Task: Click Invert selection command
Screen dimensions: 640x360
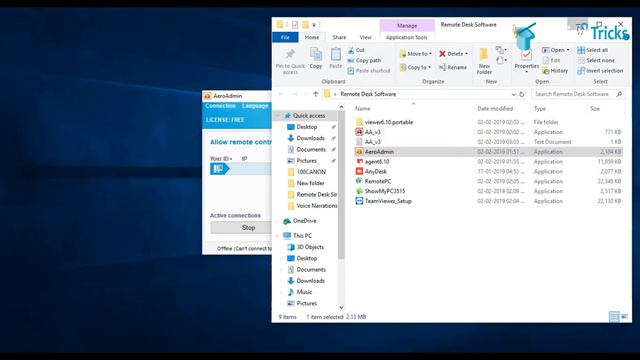Action: tap(600, 71)
